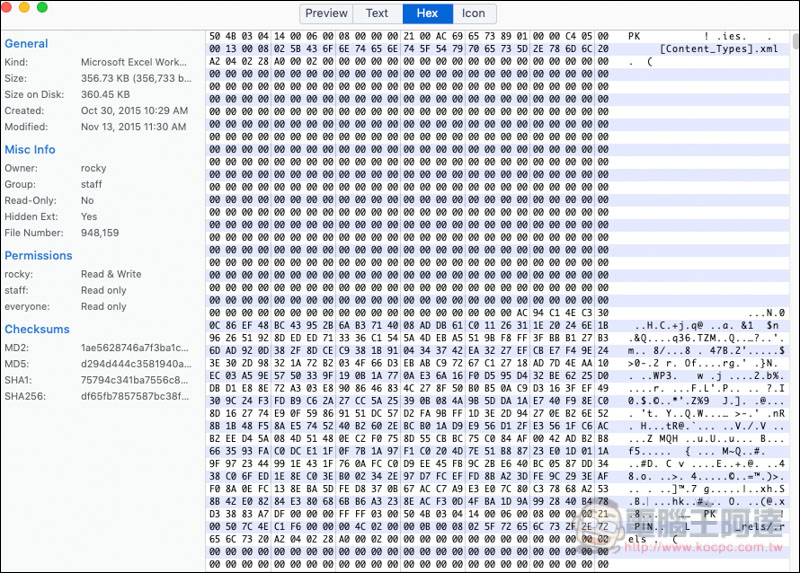The width and height of the screenshot is (800, 573).
Task: Select the SHA256 checksum df65fb7857587bc38f...
Action: coord(135,396)
